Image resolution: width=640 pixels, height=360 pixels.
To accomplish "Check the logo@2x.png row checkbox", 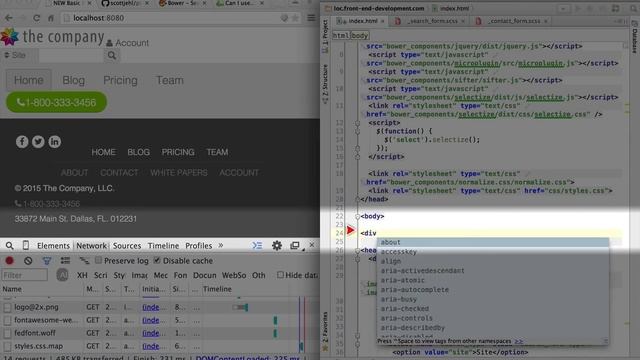I will (7, 307).
